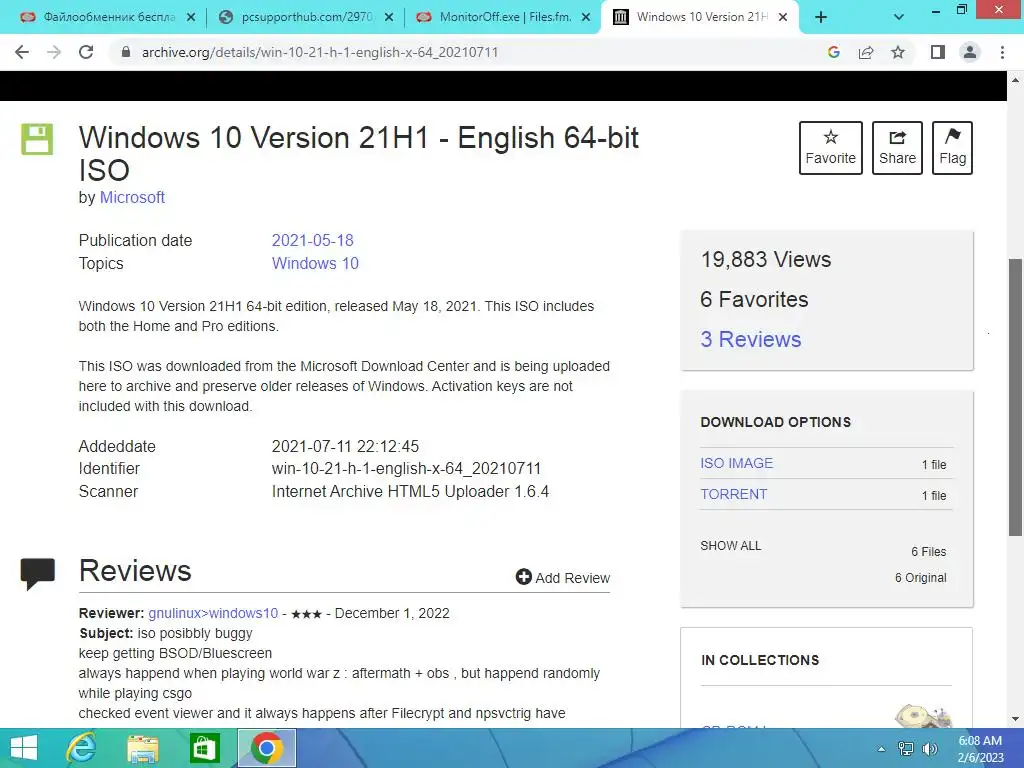Open the Windows Start button

tap(24, 748)
